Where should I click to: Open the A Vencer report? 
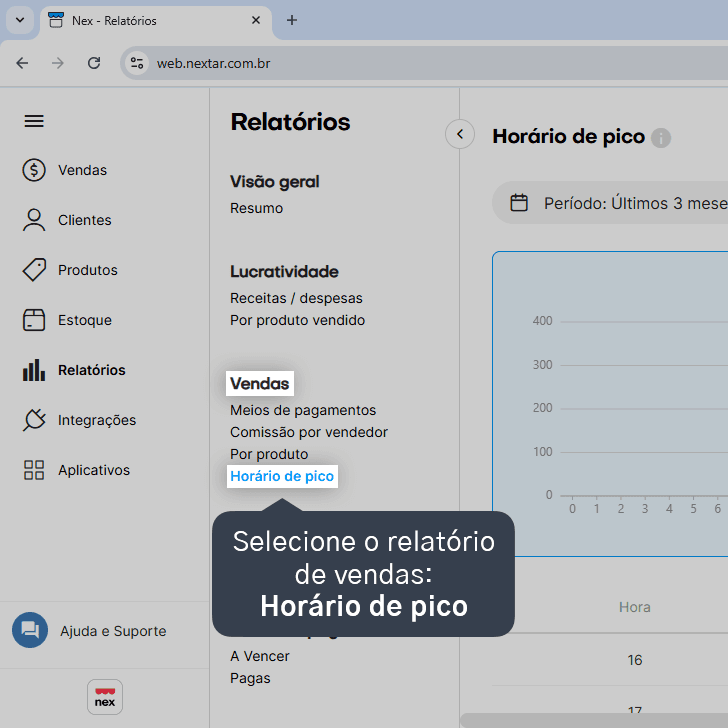tap(260, 656)
